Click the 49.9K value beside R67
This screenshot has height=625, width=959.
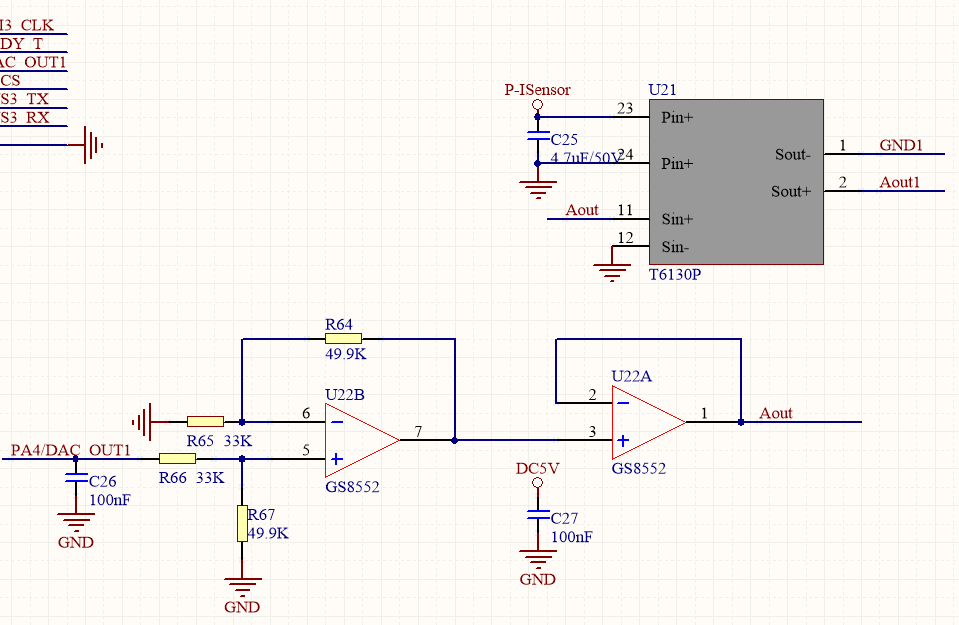(268, 533)
